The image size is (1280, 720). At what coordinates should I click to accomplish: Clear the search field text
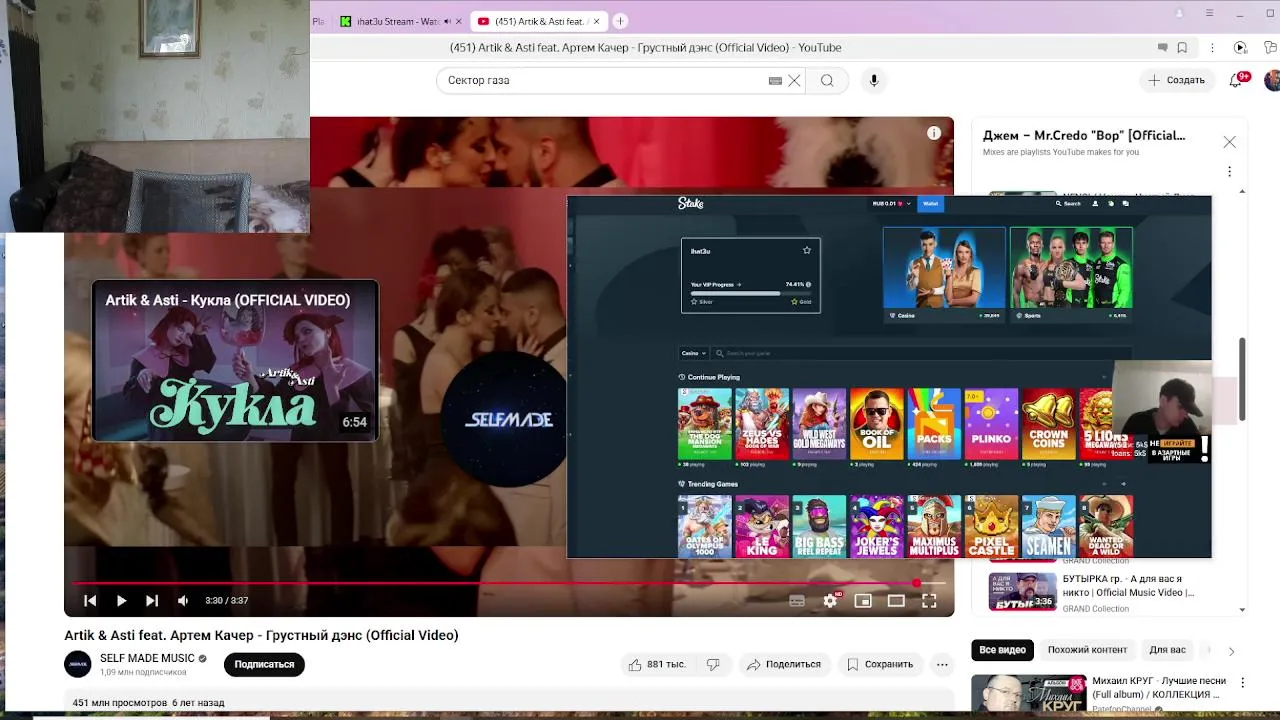(x=794, y=81)
